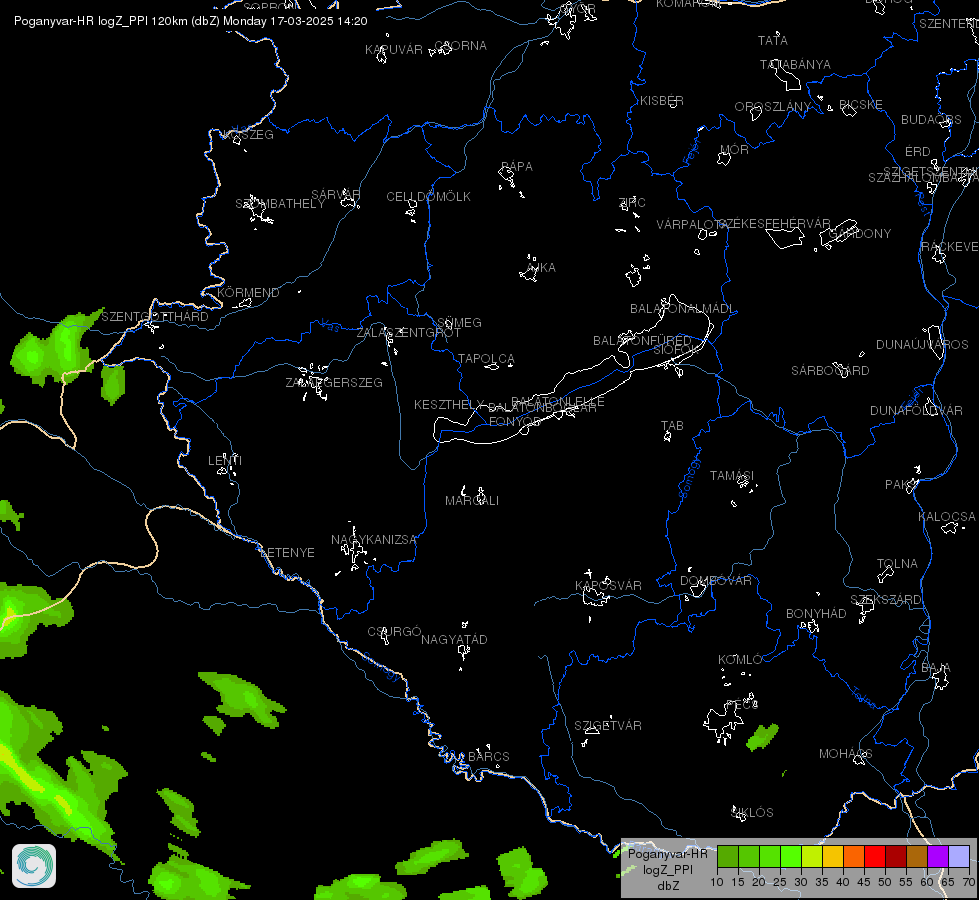
Task: Click the ZALAEGERSZEG city label
Action: coord(334,383)
